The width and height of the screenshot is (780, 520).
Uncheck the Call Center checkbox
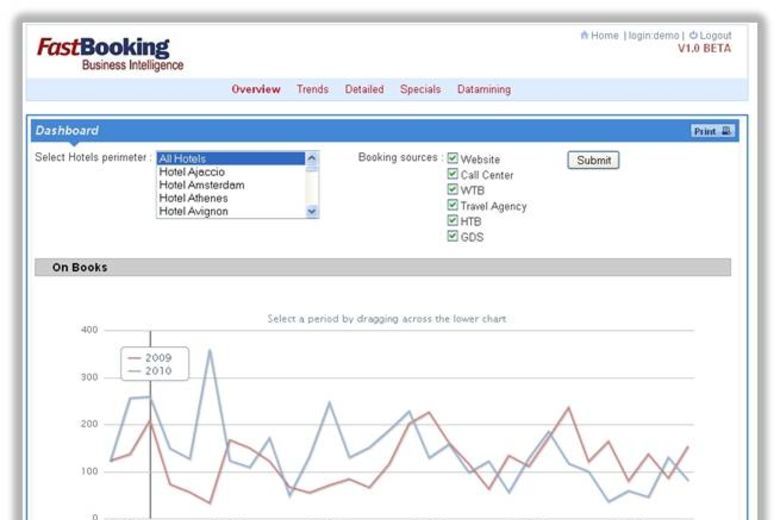[x=452, y=174]
